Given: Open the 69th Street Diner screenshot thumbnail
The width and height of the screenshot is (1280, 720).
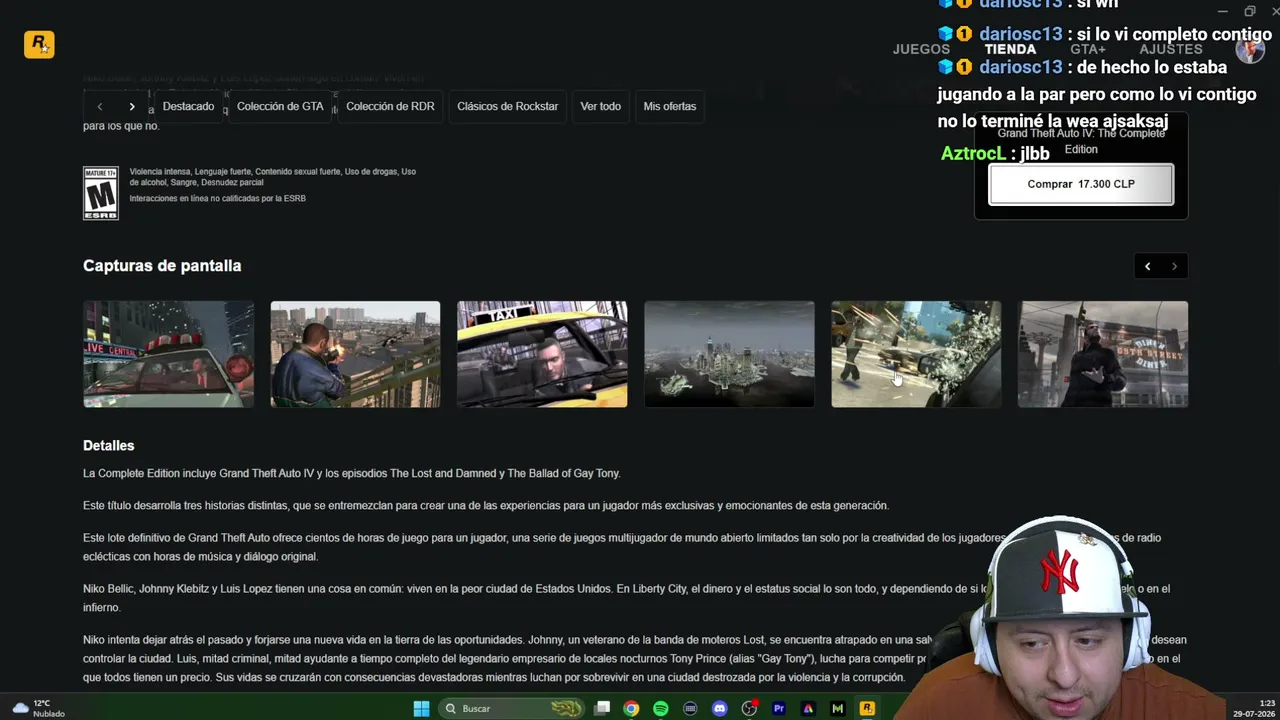Looking at the screenshot, I should point(1103,354).
